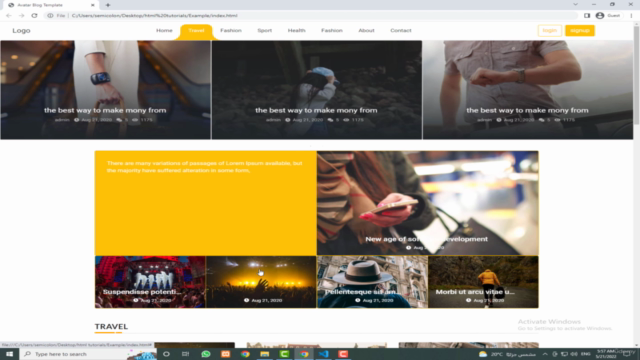
Task: Open hero card with man checking wristwatch
Action: coord(528,90)
